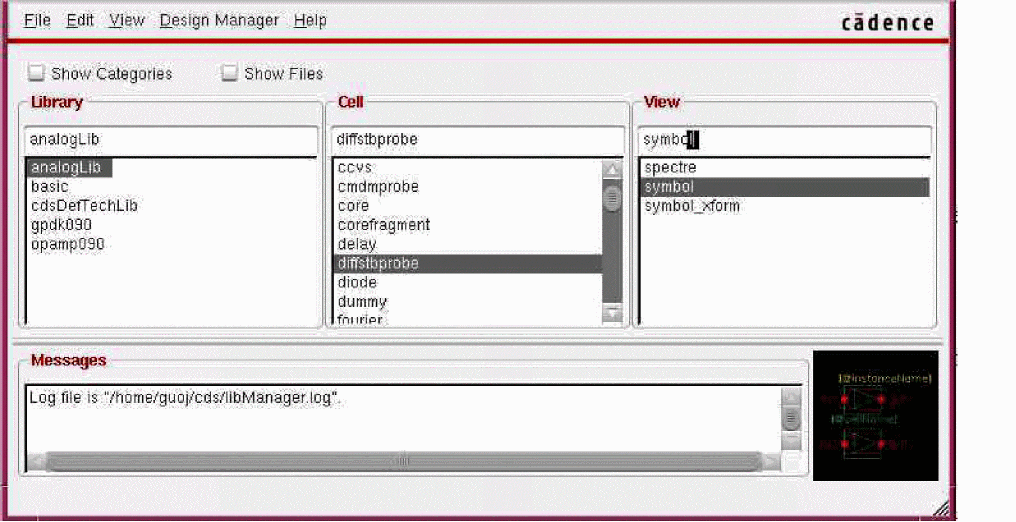This screenshot has width=1016, height=522.
Task: Enable the Show Files checkbox
Action: [x=229, y=73]
